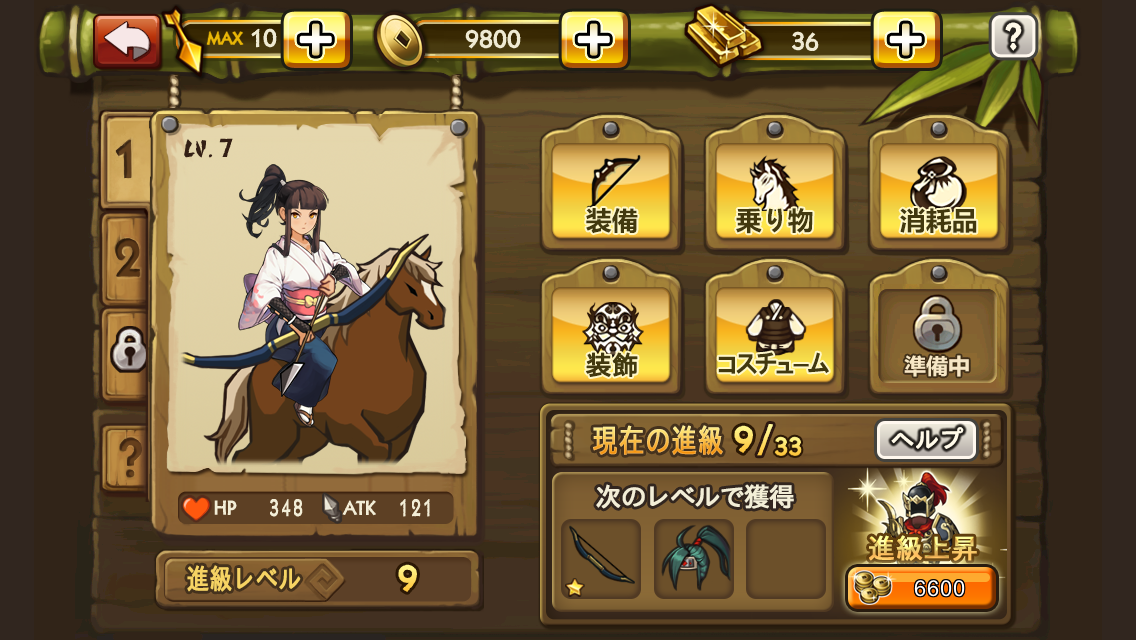View the bow reward thumbnail
The image size is (1136, 640).
(601, 559)
